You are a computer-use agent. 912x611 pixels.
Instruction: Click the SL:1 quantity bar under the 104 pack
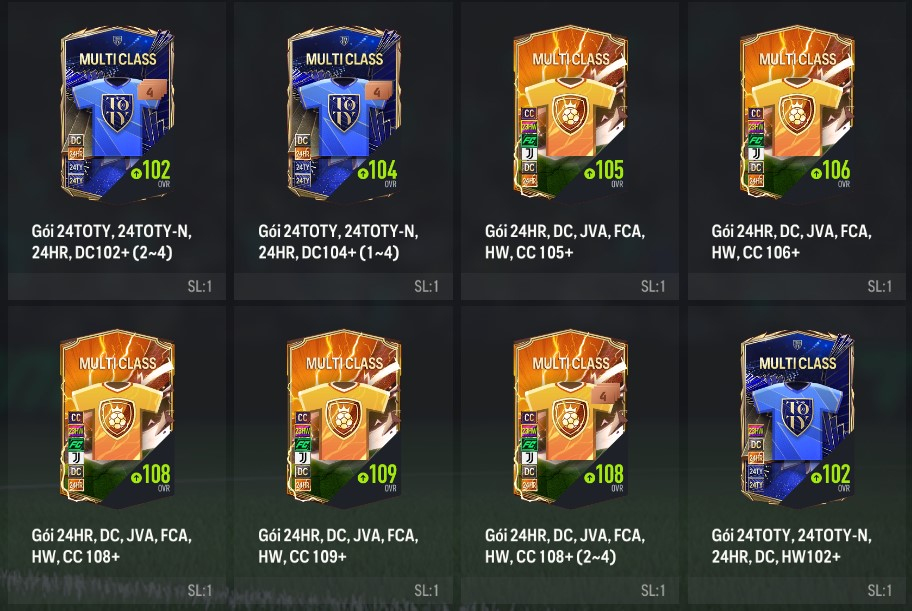344,286
